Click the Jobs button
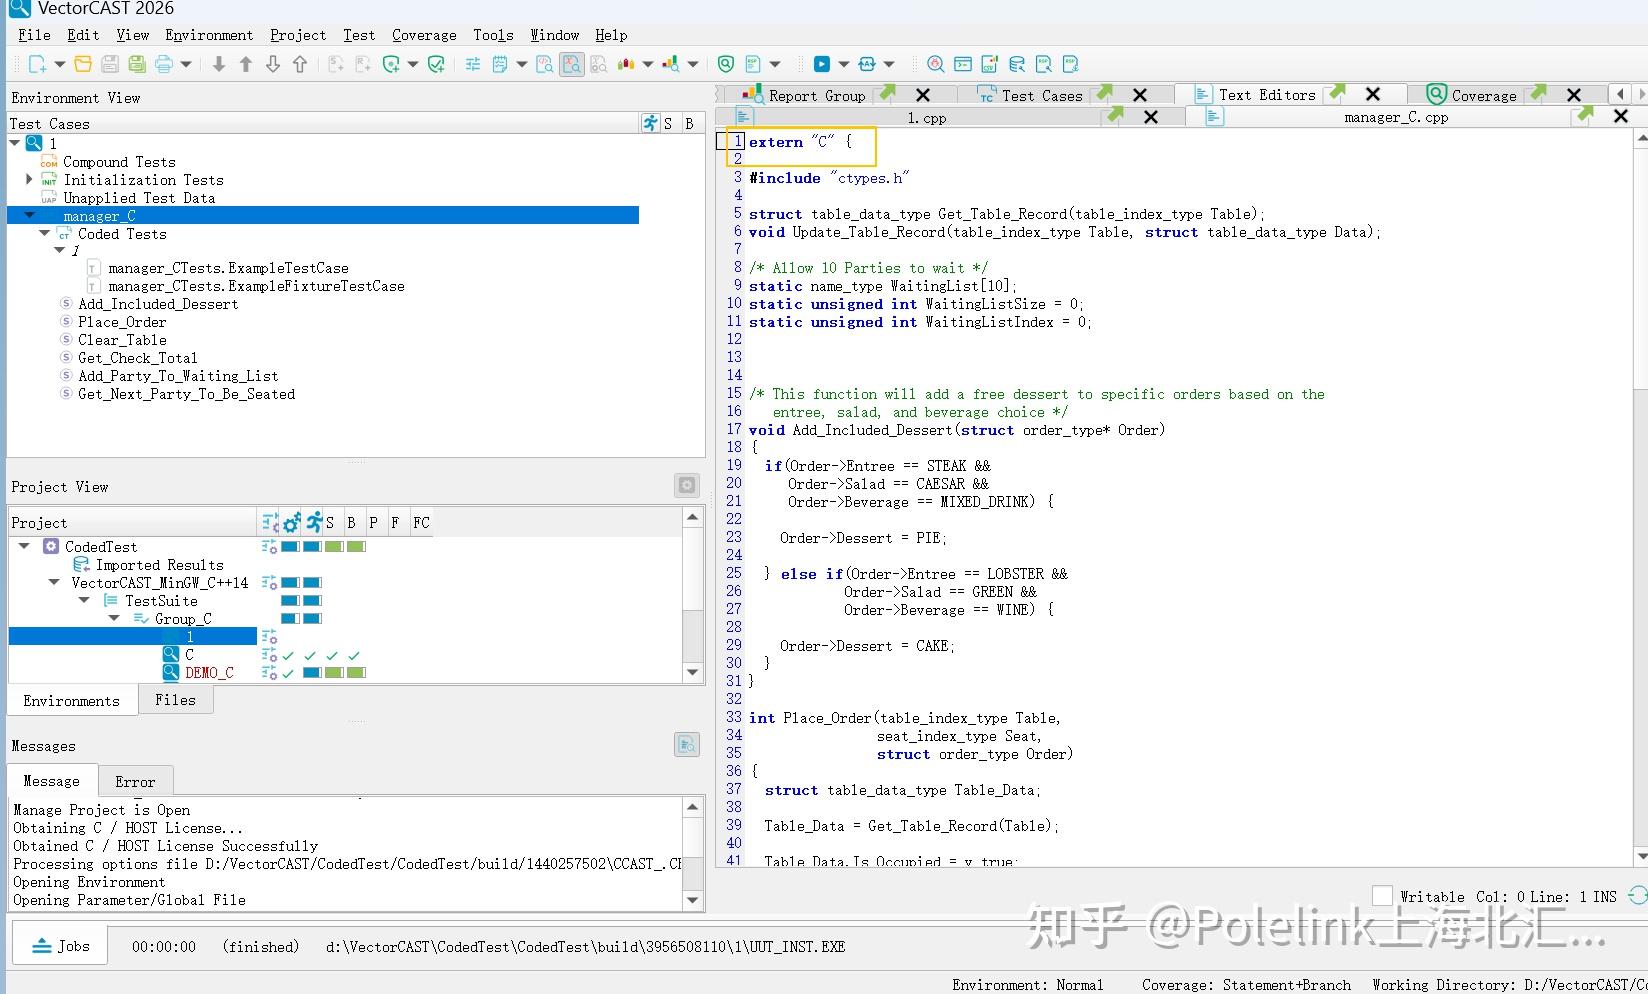Screen dimensions: 1648x994 coord(60,945)
